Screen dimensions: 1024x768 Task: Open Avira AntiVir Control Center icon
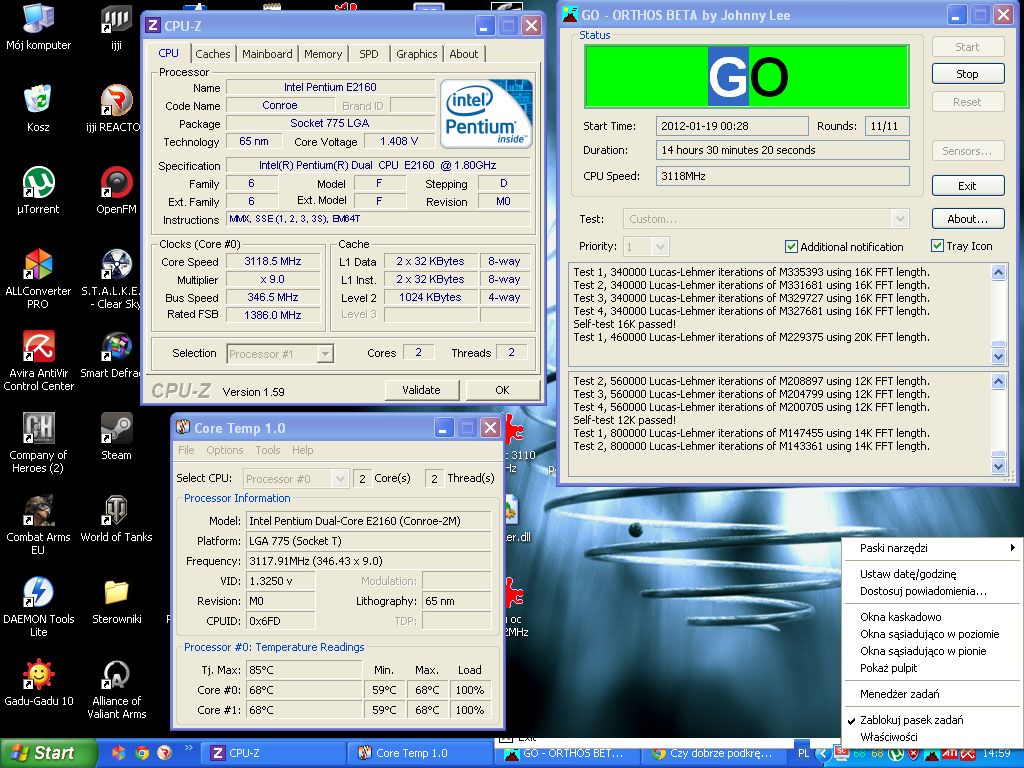(39, 346)
